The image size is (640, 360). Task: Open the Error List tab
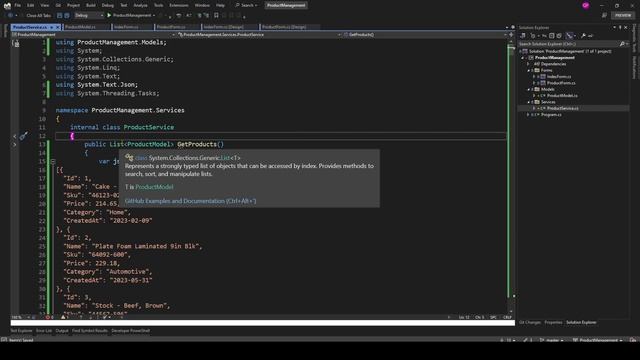click(x=44, y=331)
